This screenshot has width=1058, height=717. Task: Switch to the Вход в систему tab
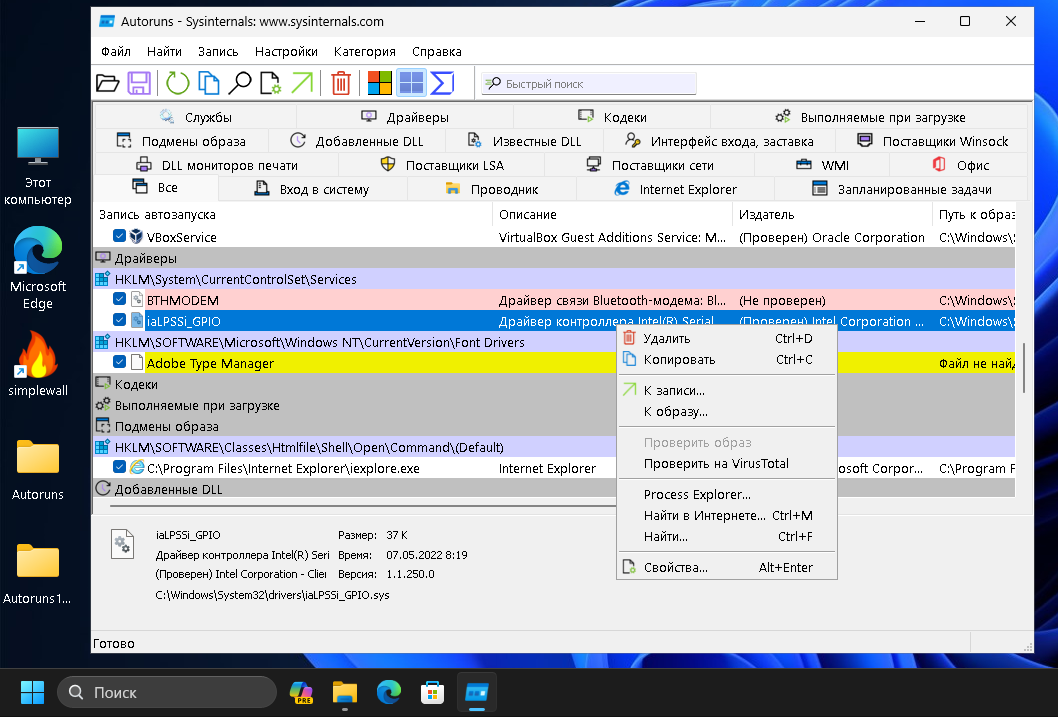(312, 190)
